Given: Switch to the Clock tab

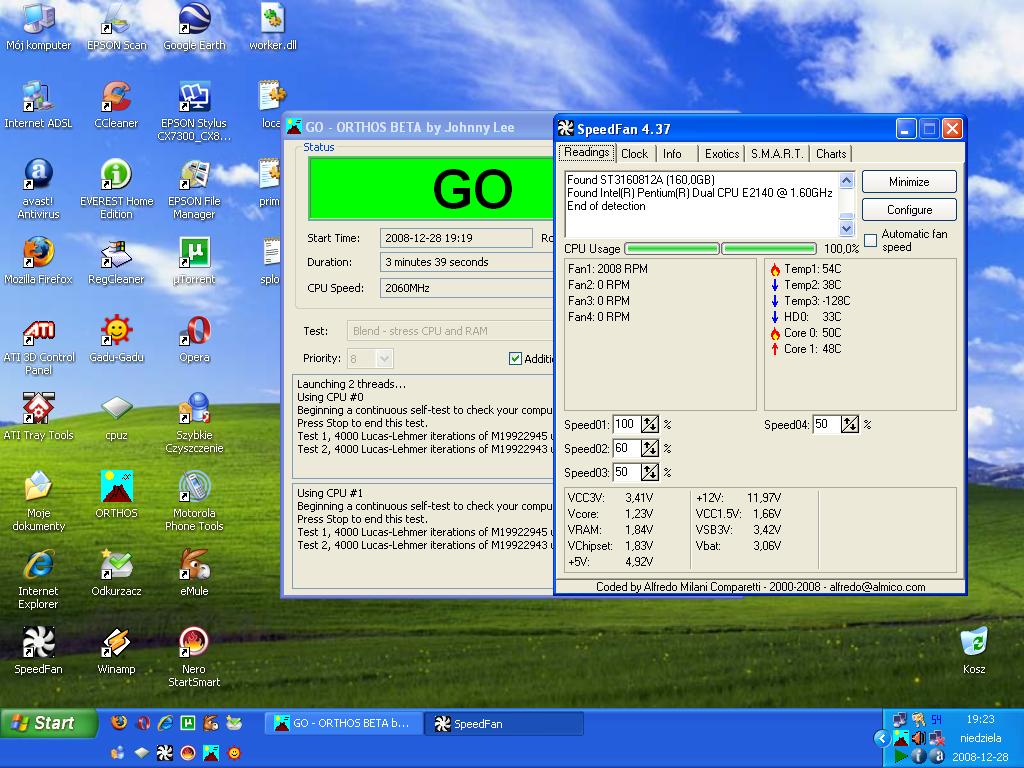Looking at the screenshot, I should pyautogui.click(x=634, y=154).
